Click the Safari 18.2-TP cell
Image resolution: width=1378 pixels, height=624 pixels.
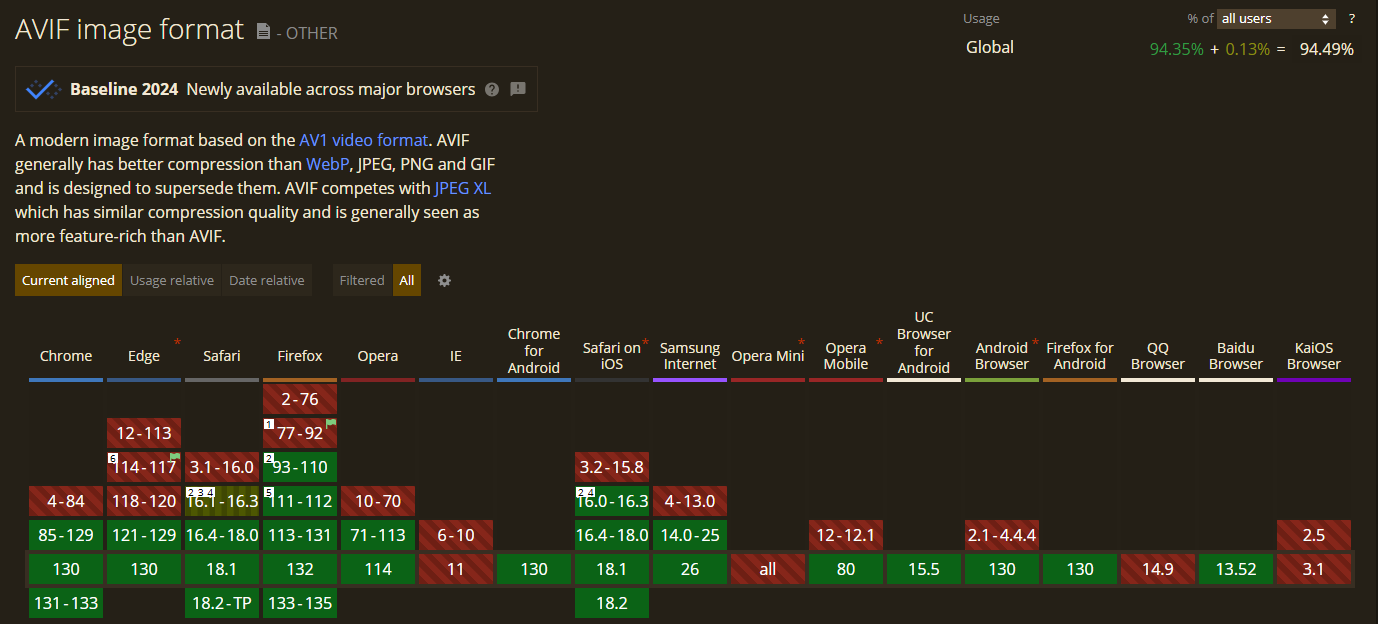[x=222, y=603]
